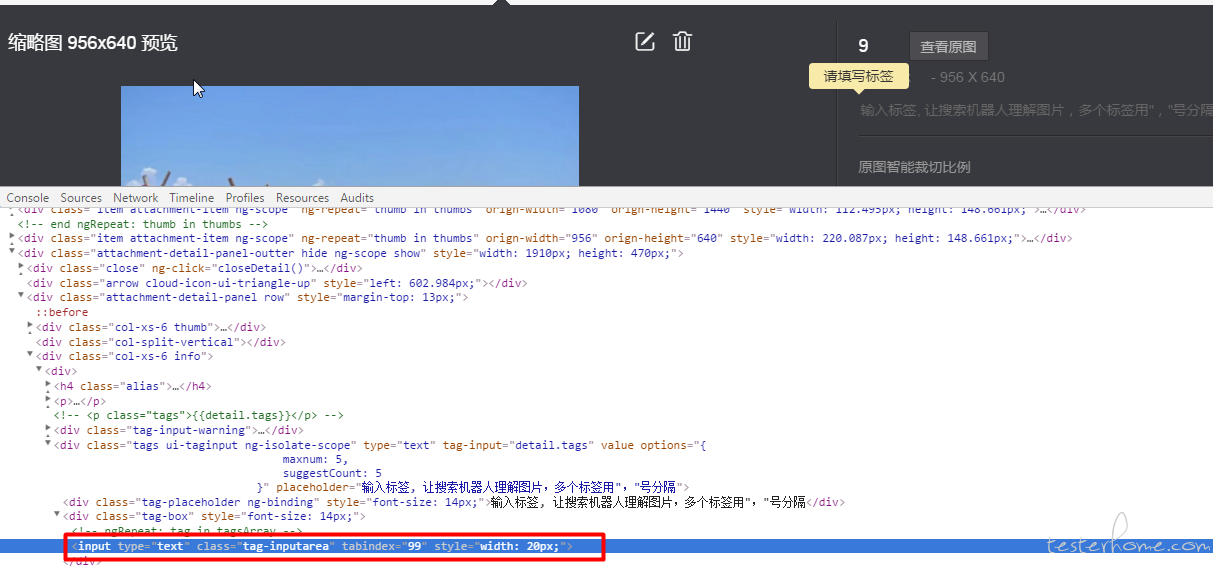Collapse the col-xs-6 info div
The height and width of the screenshot is (570, 1213).
point(30,355)
